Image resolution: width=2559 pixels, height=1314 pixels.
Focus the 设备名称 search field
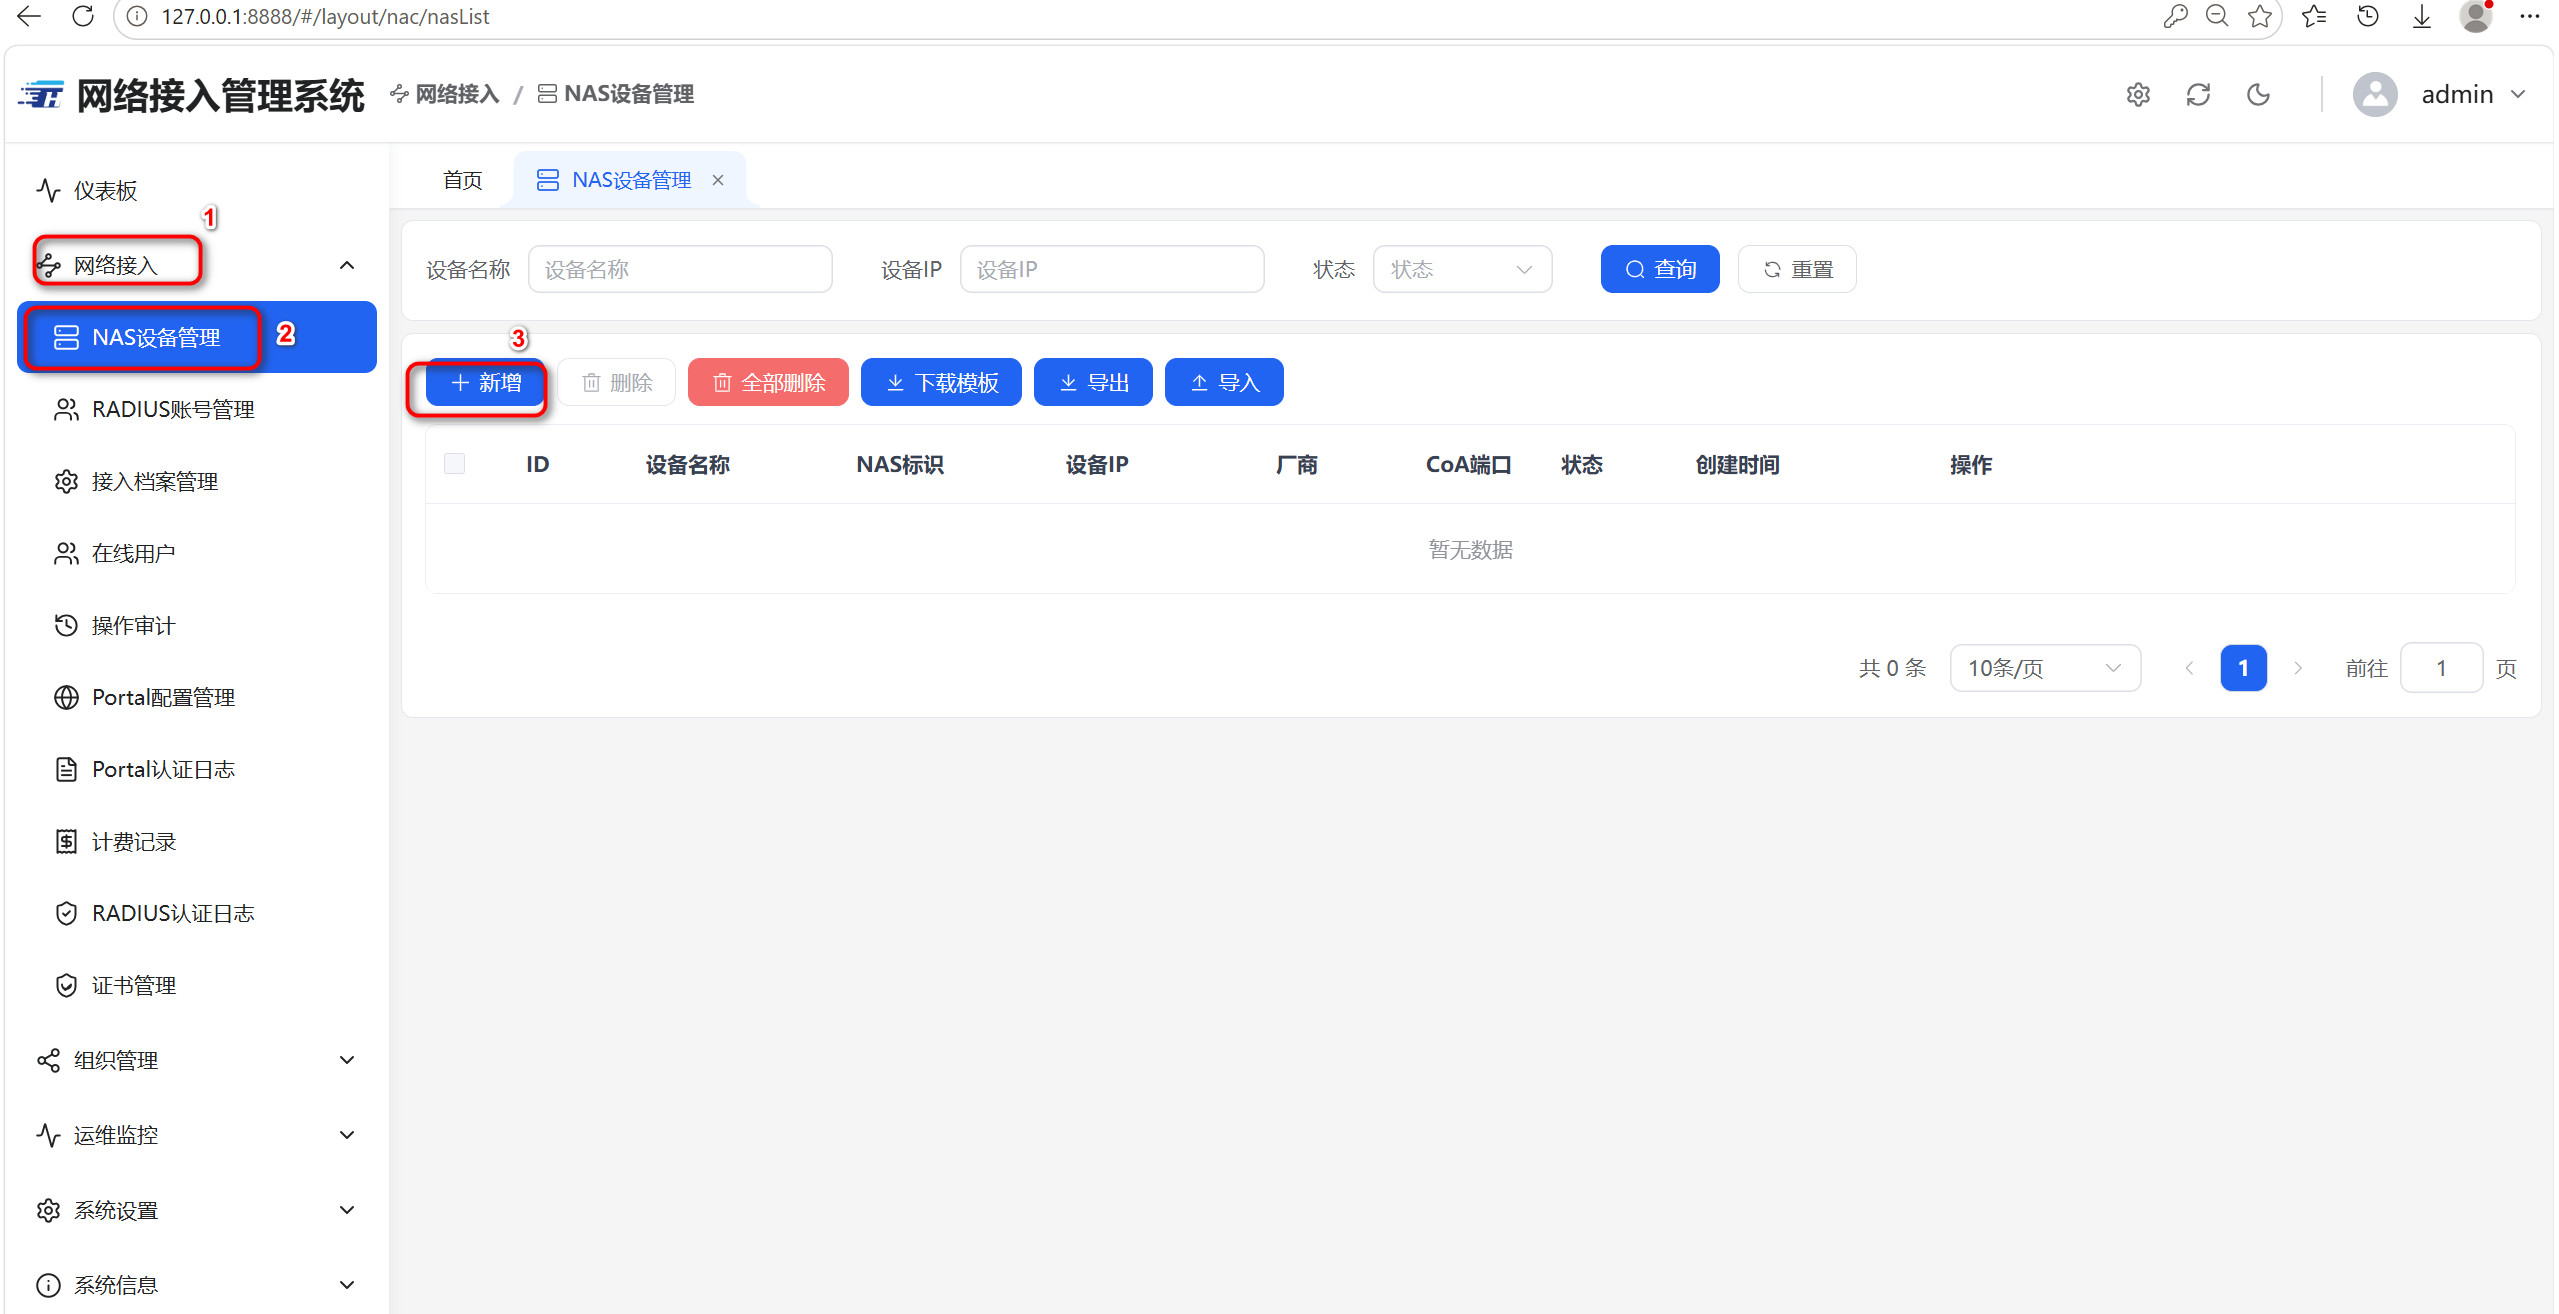[x=680, y=269]
